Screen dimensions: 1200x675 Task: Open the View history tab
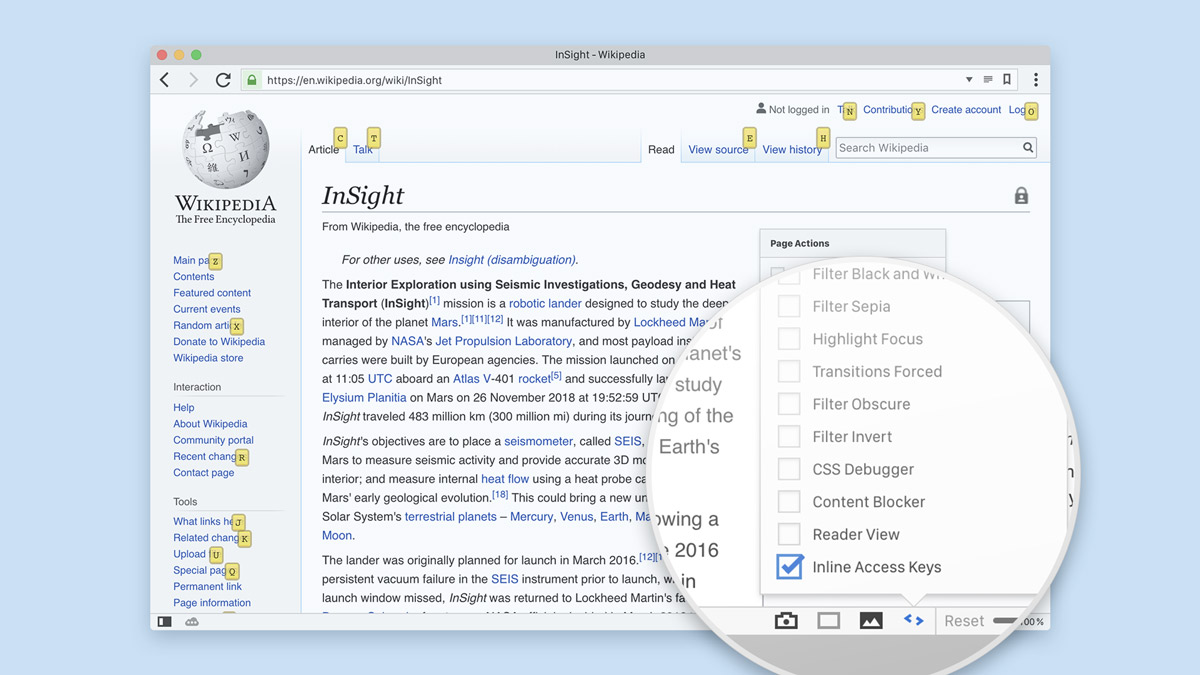pos(792,150)
